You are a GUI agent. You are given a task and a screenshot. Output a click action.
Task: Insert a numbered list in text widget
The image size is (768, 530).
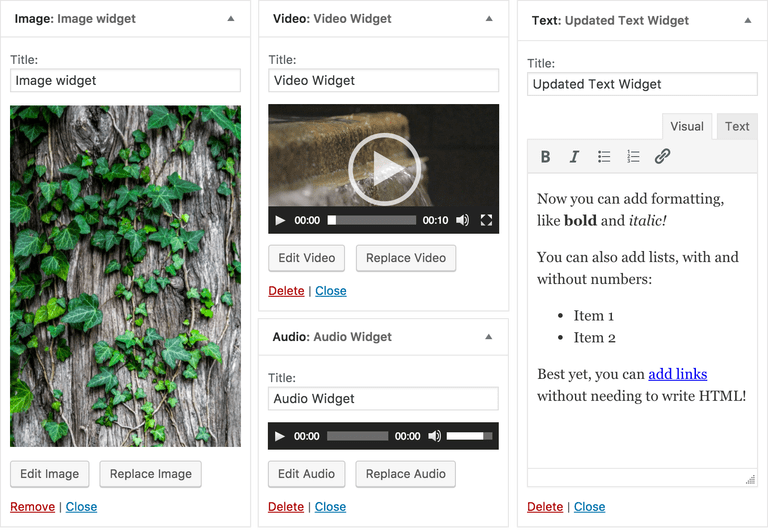pos(633,157)
